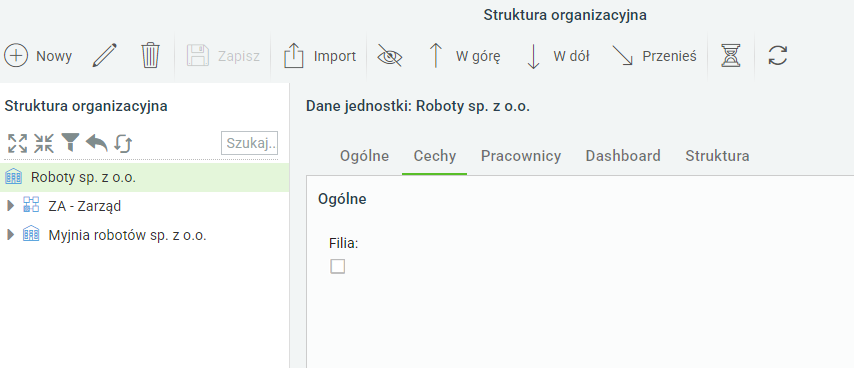The image size is (854, 368).
Task: Click the tree panel refresh icon
Action: [123, 144]
